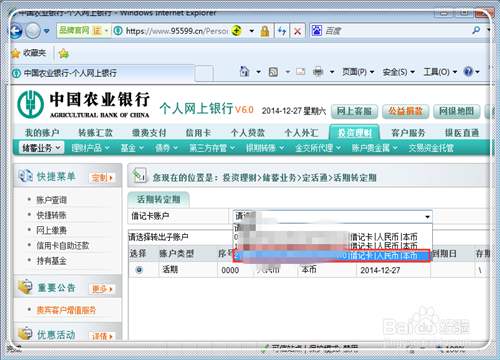
Task: Open the 客户服务 main tab
Action: [x=408, y=133]
